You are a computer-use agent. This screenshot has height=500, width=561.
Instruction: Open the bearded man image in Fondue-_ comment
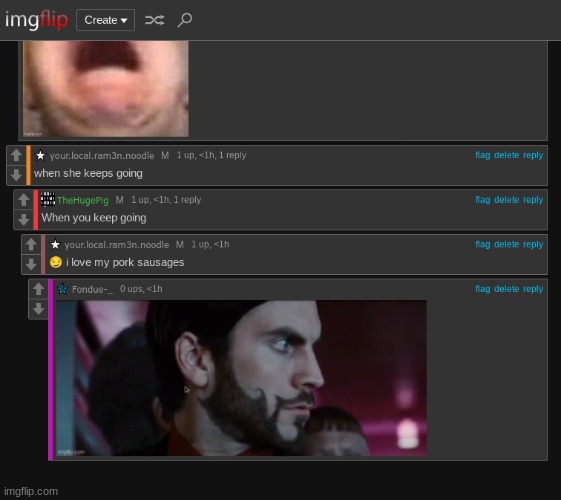tap(241, 378)
